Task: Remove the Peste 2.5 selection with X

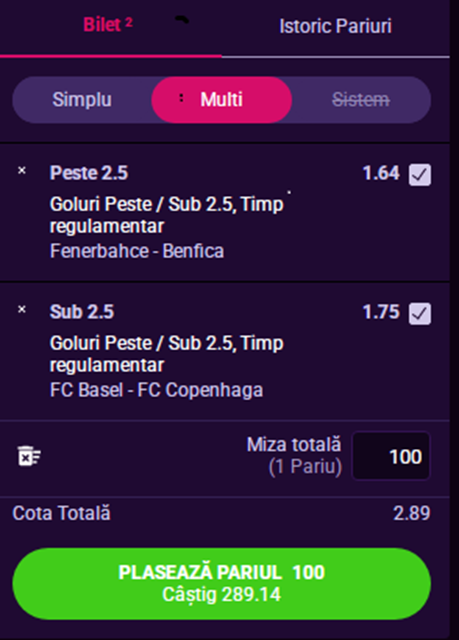Action: (22, 171)
